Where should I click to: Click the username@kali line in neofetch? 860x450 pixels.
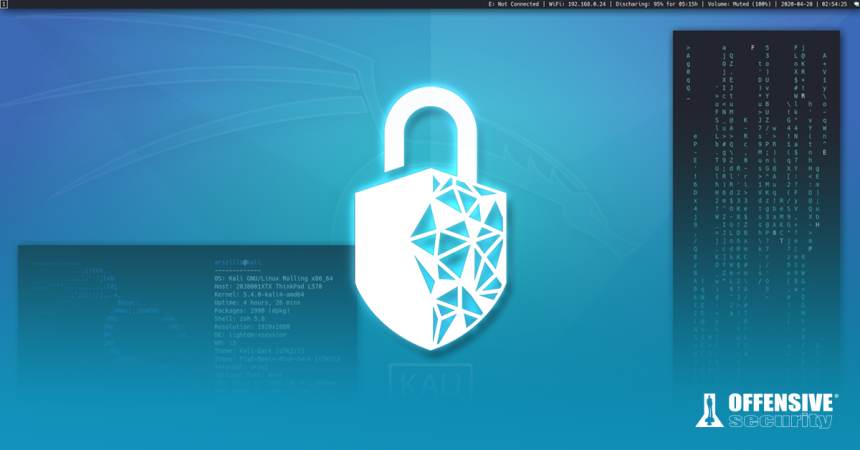[x=236, y=262]
